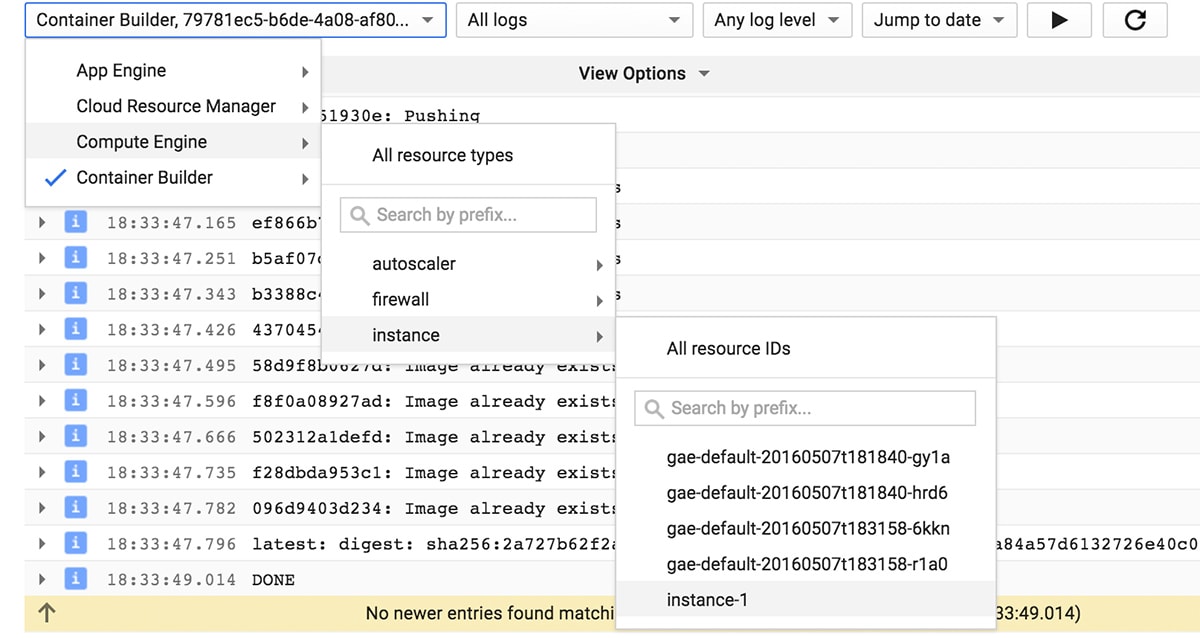Expand the log entry at 18:33:47.251
Screen dimensions: 1200x638
[x=42, y=258]
